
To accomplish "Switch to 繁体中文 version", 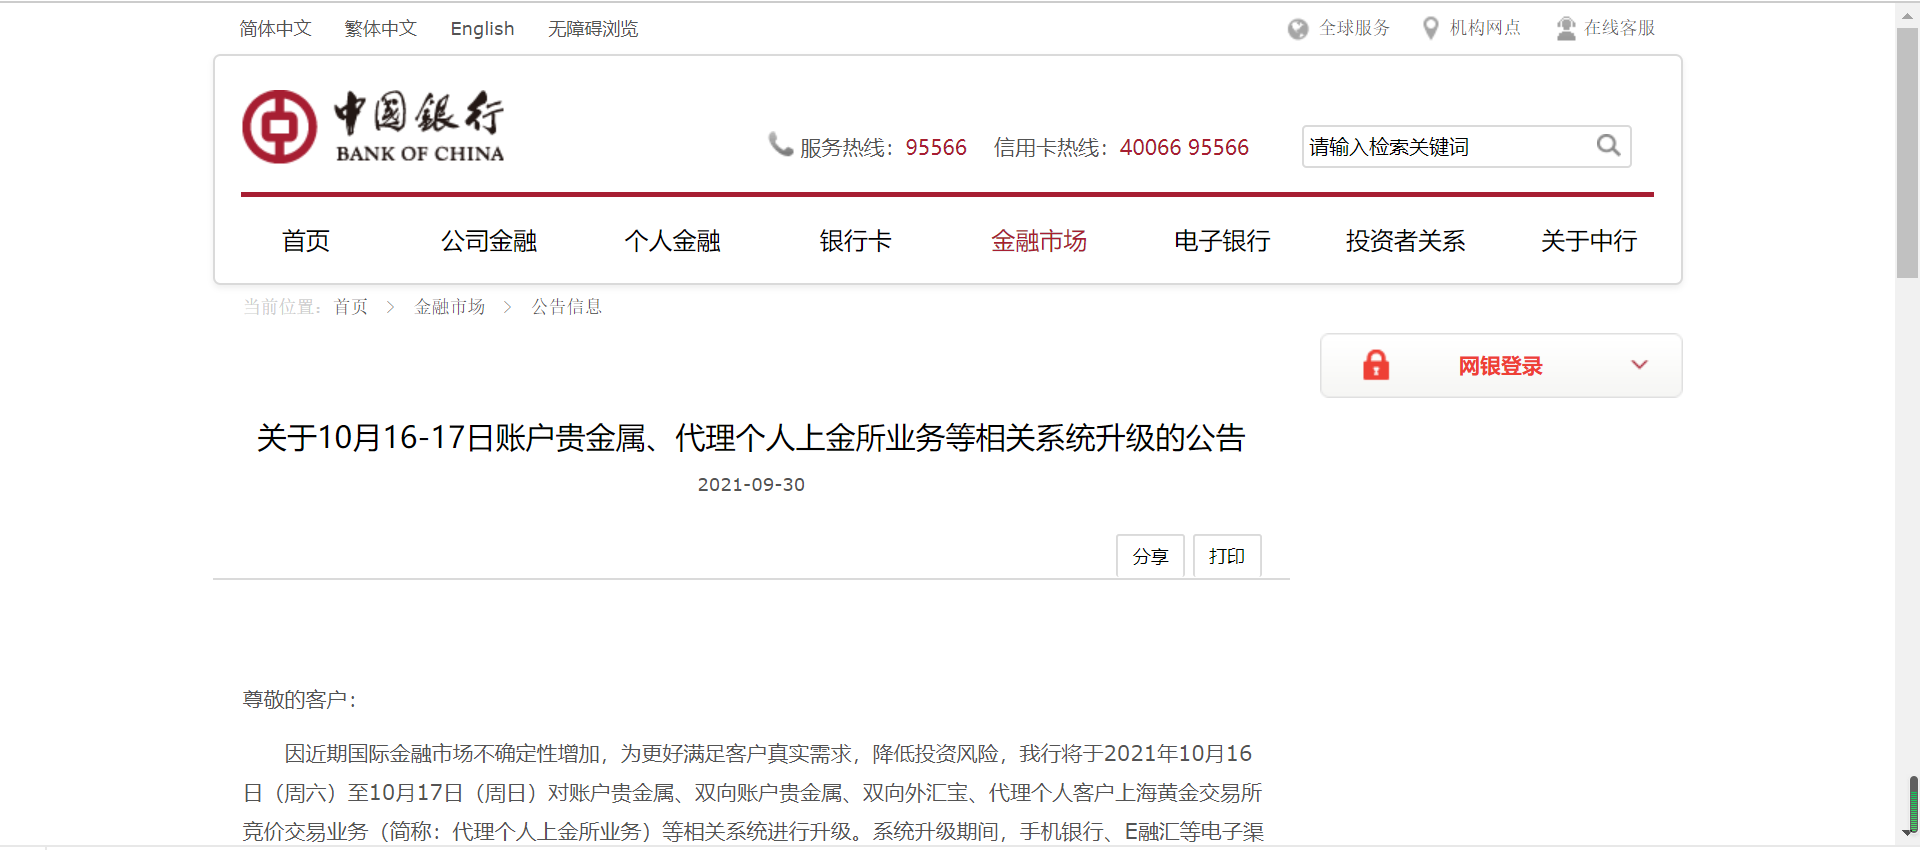I will pos(380,29).
